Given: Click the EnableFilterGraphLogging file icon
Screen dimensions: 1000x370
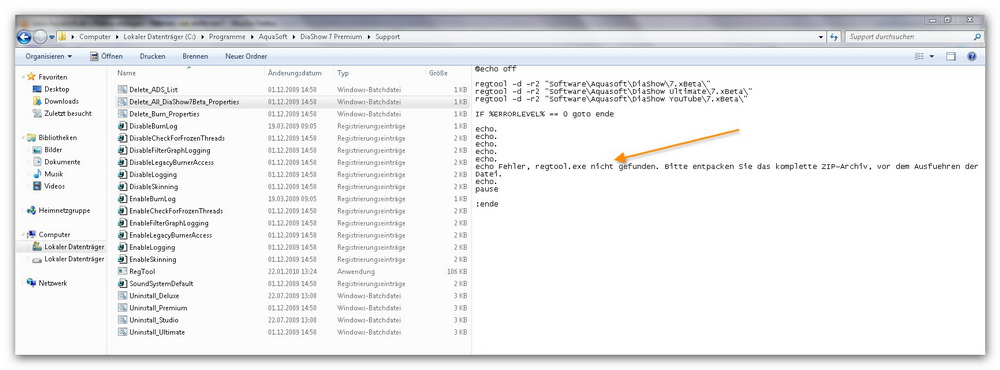Looking at the screenshot, I should [x=122, y=223].
